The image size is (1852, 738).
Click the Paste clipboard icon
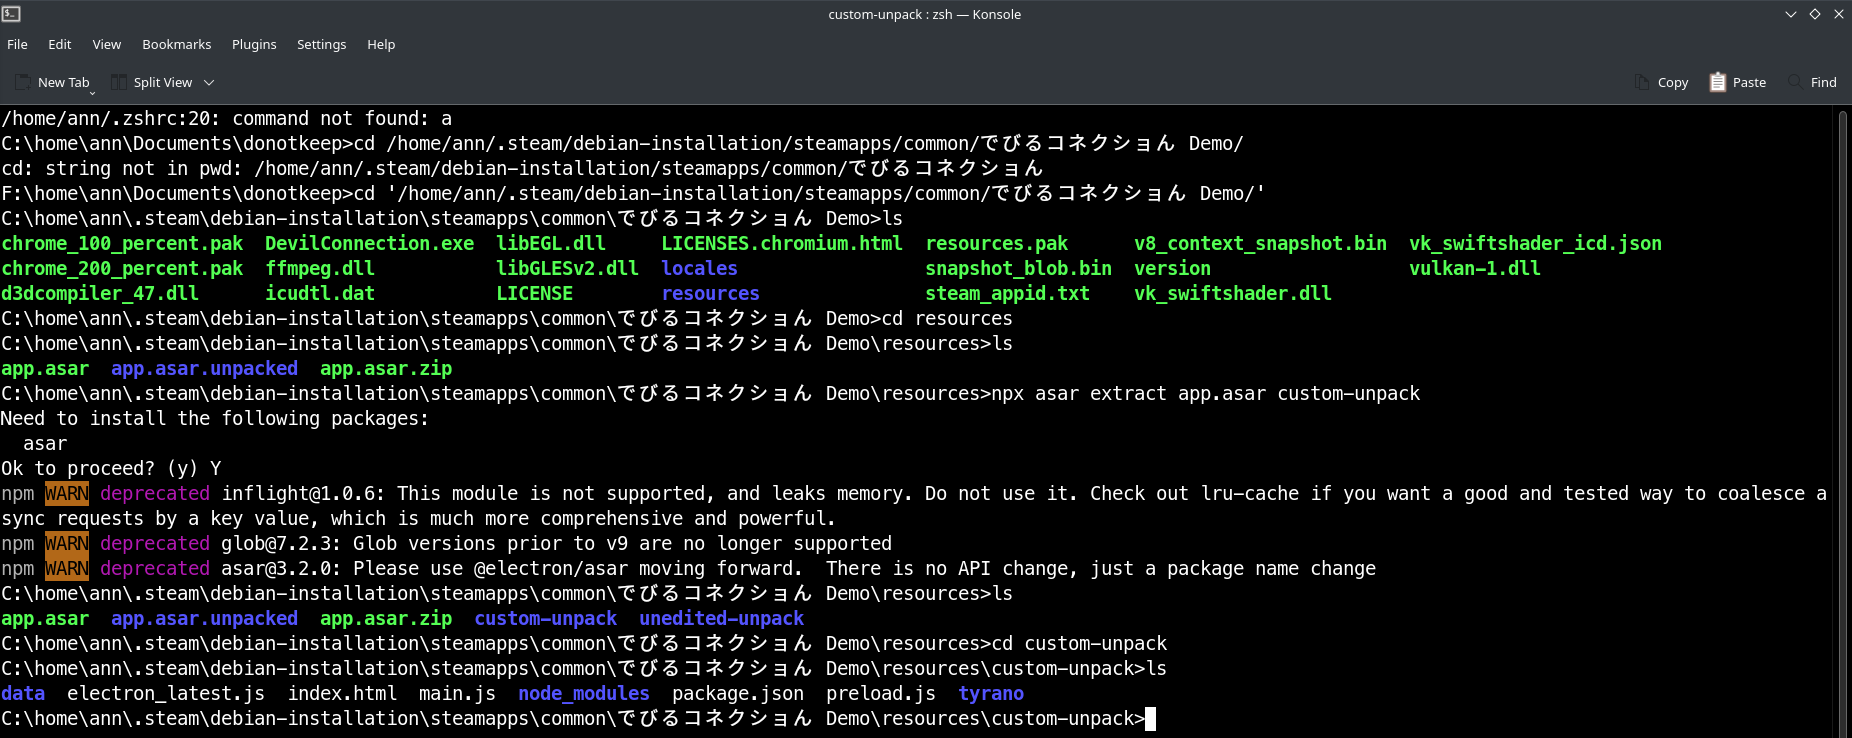[x=1717, y=82]
